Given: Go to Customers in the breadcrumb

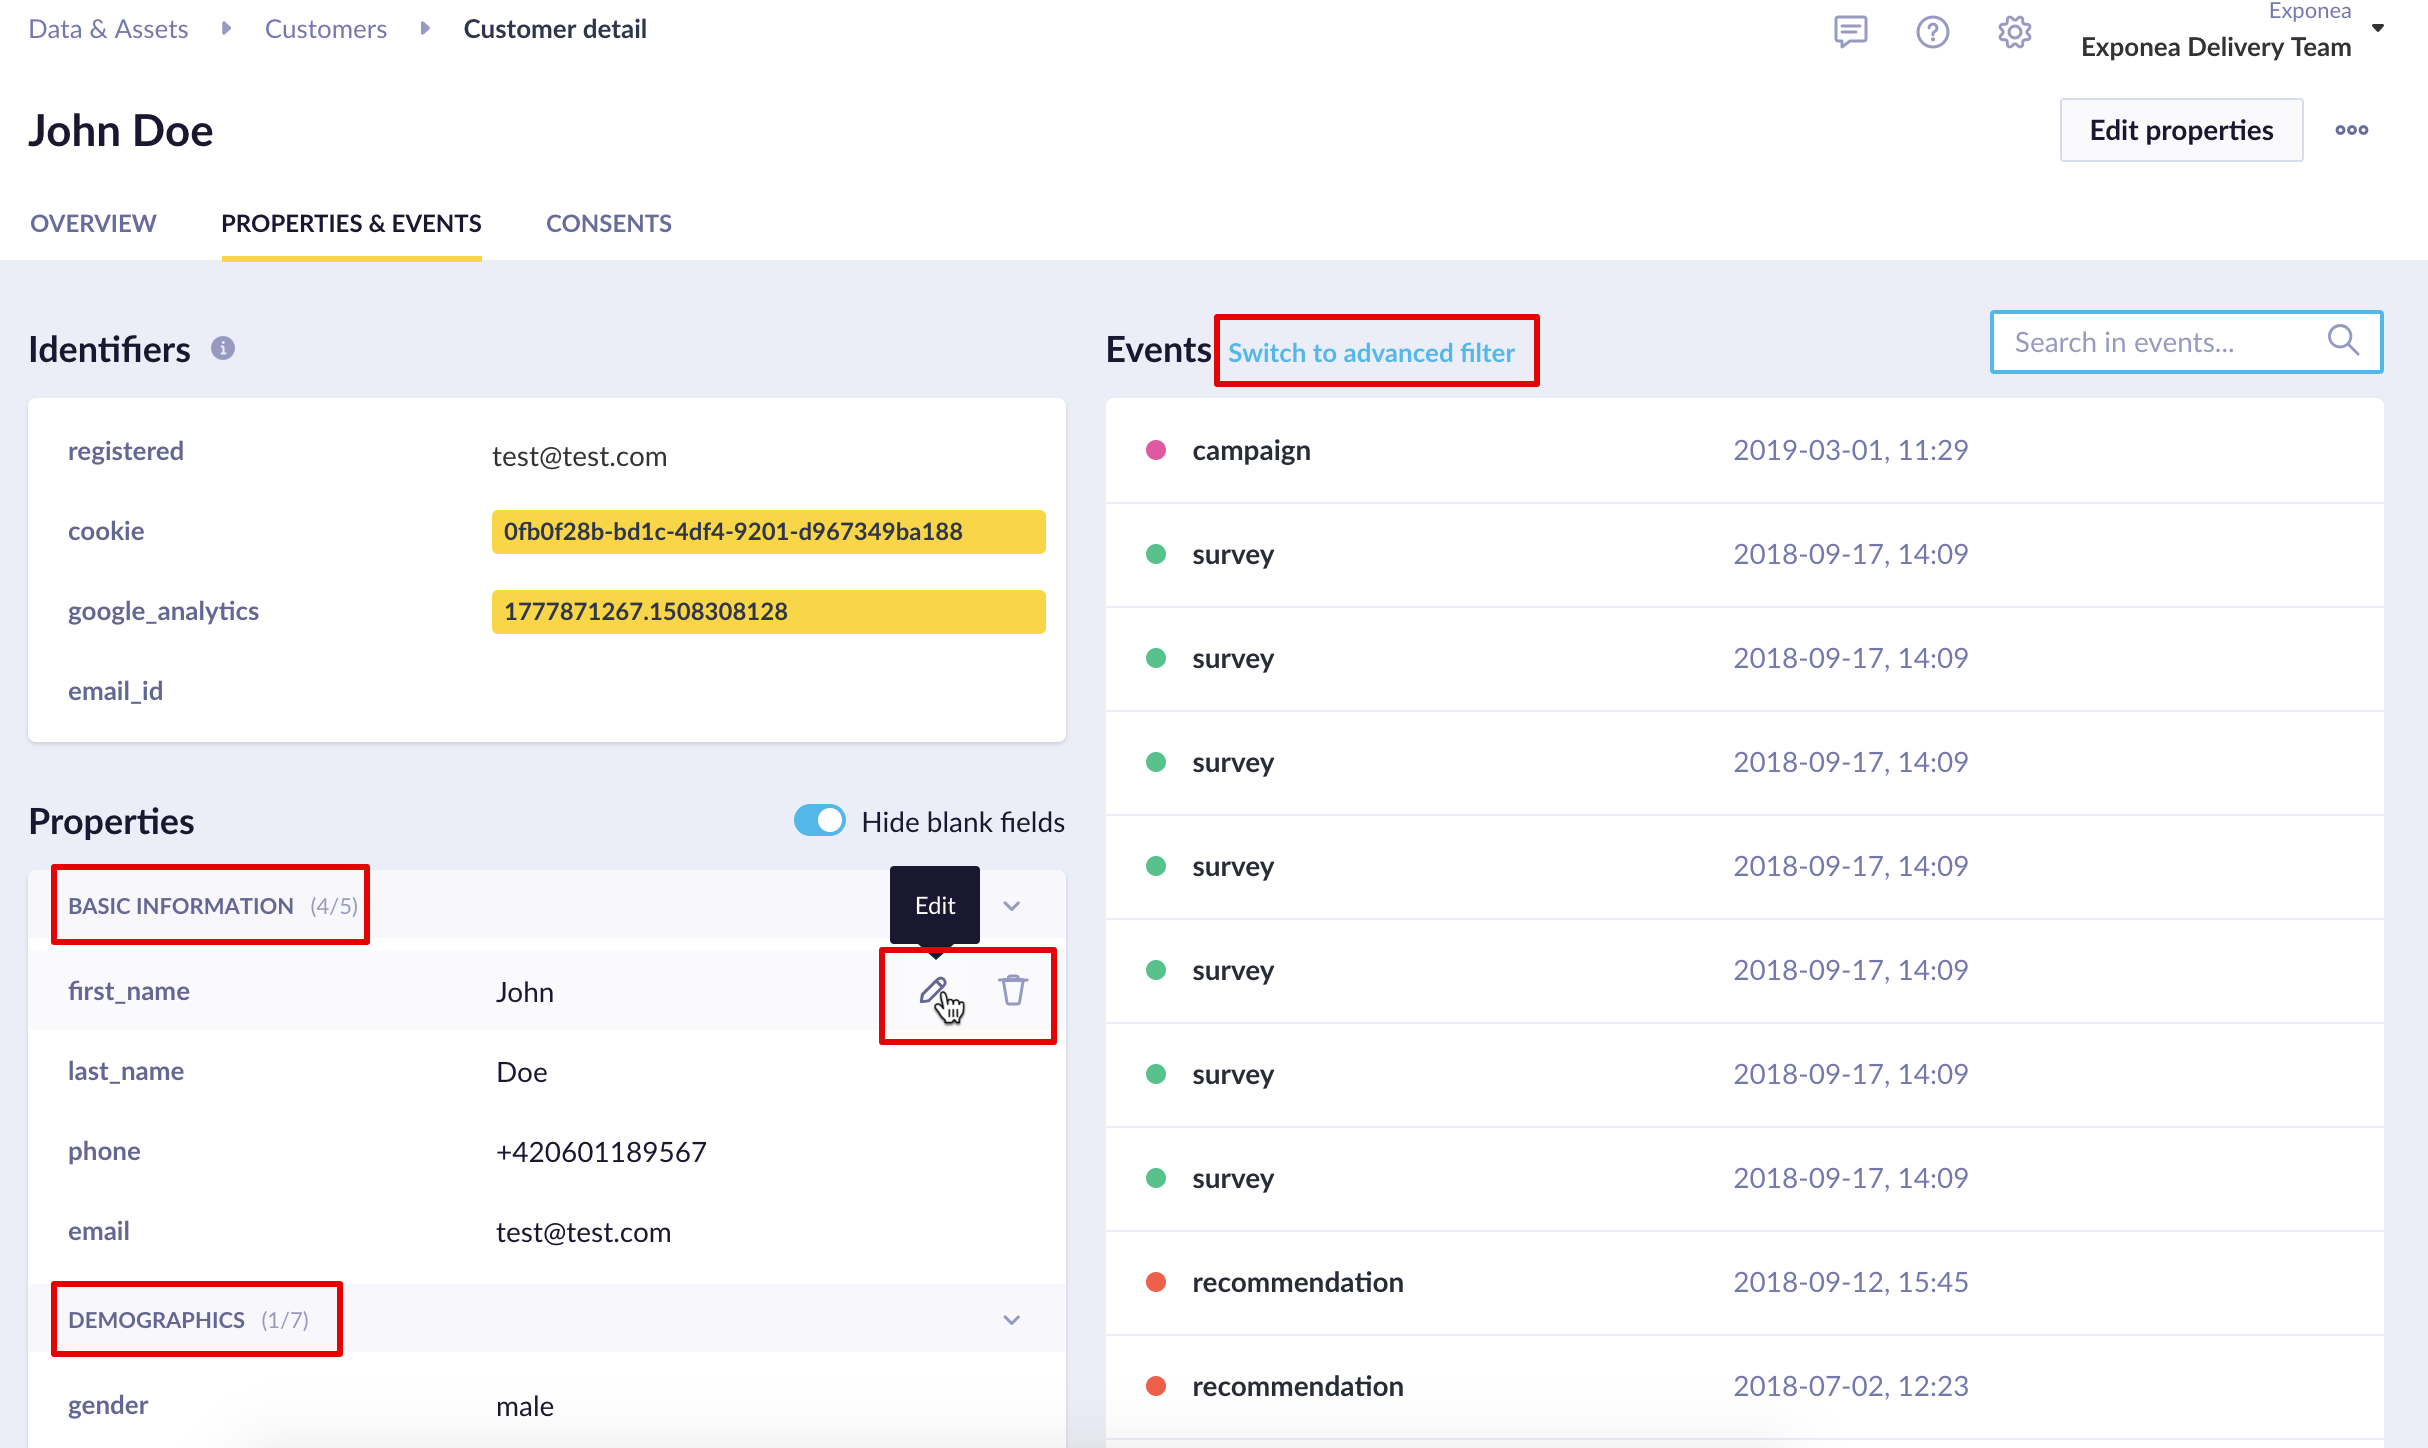Looking at the screenshot, I should [325, 29].
